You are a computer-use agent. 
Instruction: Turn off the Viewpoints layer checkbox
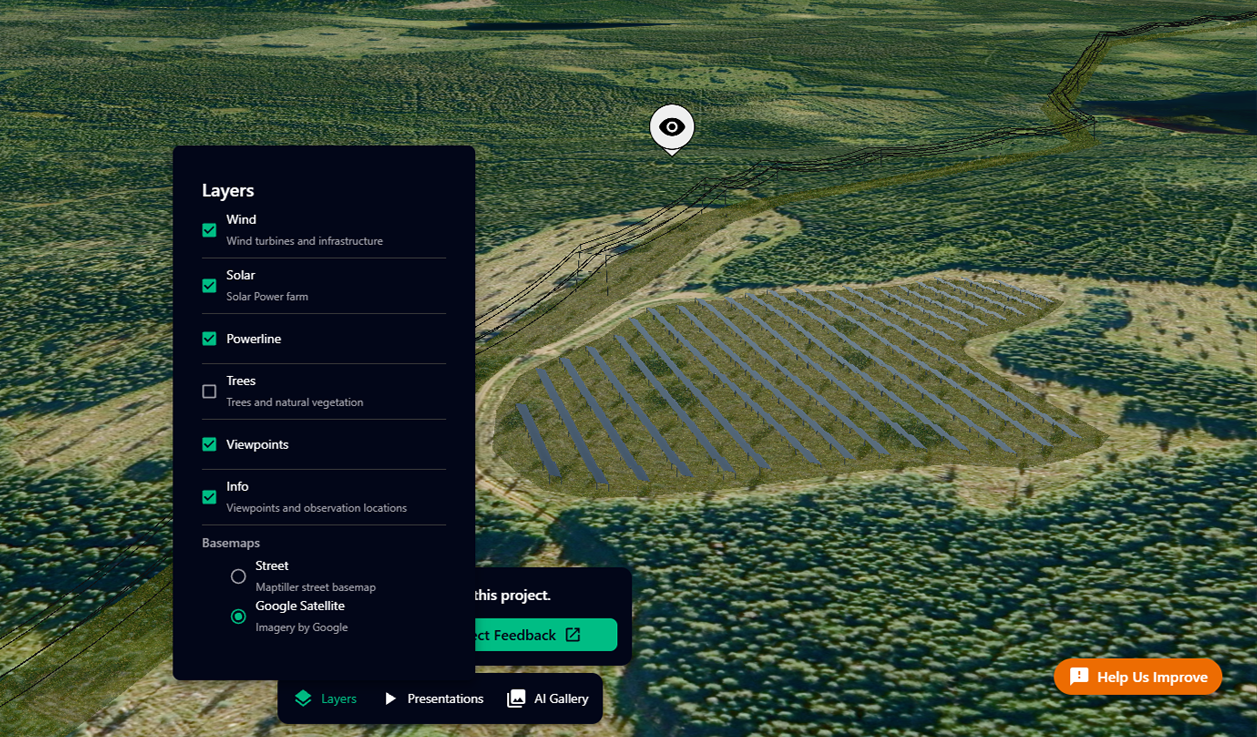pyautogui.click(x=209, y=444)
